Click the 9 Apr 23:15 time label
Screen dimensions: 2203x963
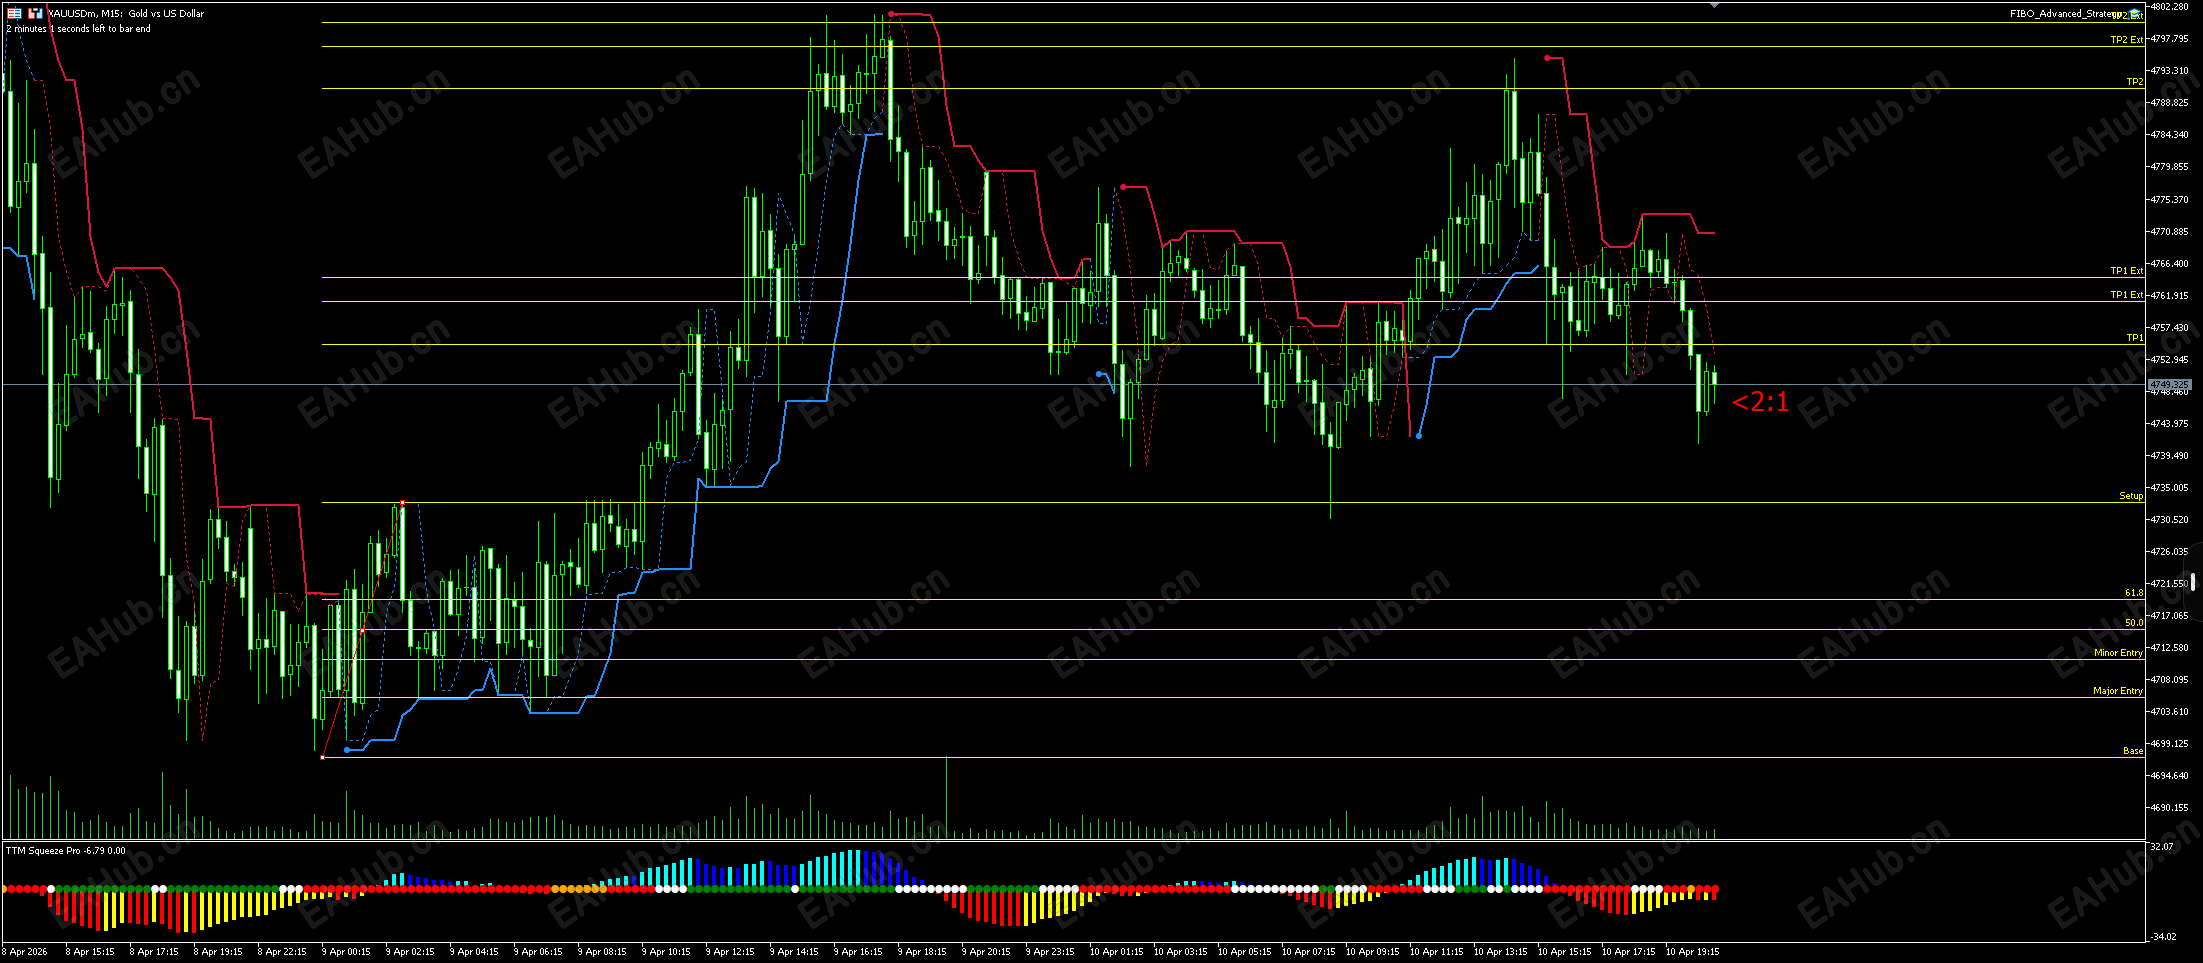(x=1050, y=952)
